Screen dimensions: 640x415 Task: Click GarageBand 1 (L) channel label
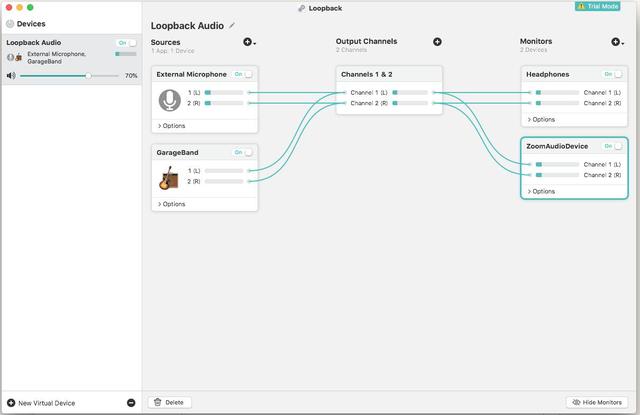point(194,171)
